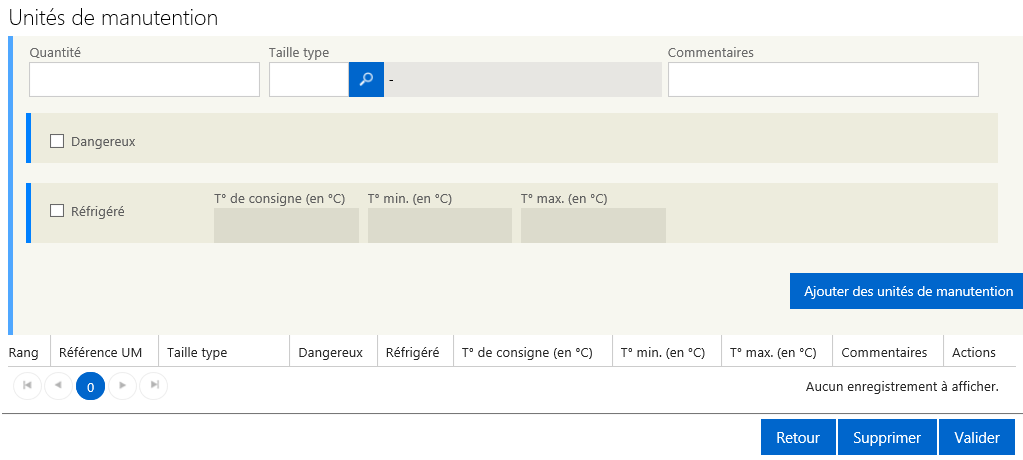Image resolution: width=1023 pixels, height=460 pixels.
Task: Click the Valider button
Action: coord(977,437)
